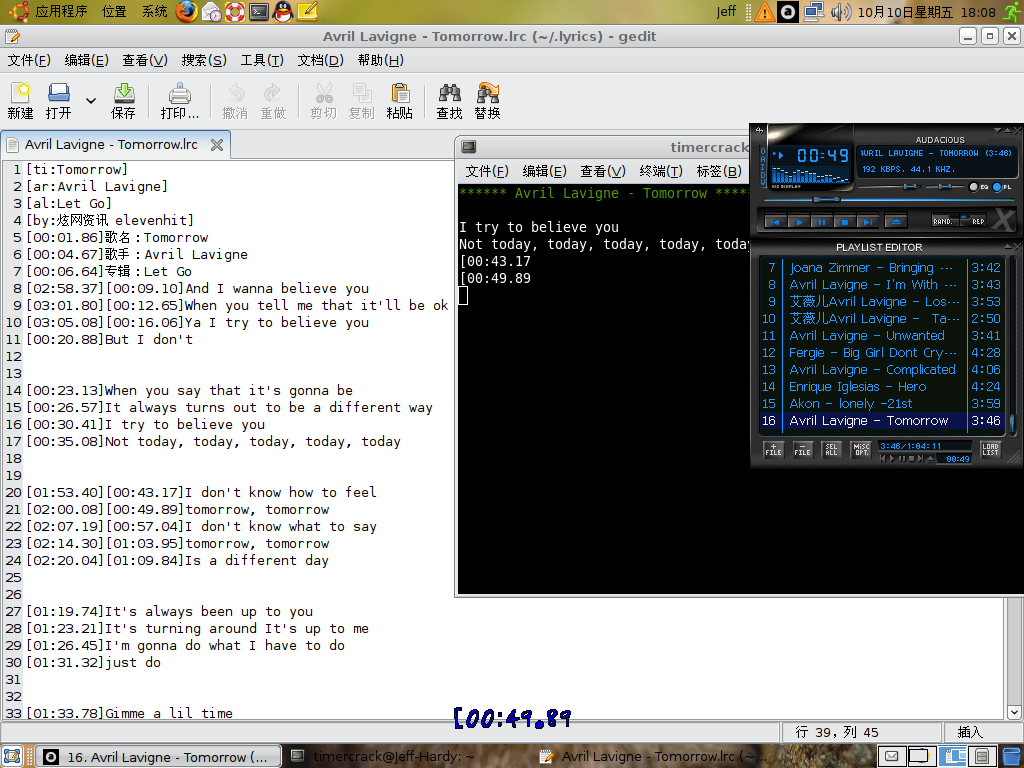Click Audacious Play button in main window

(x=799, y=222)
